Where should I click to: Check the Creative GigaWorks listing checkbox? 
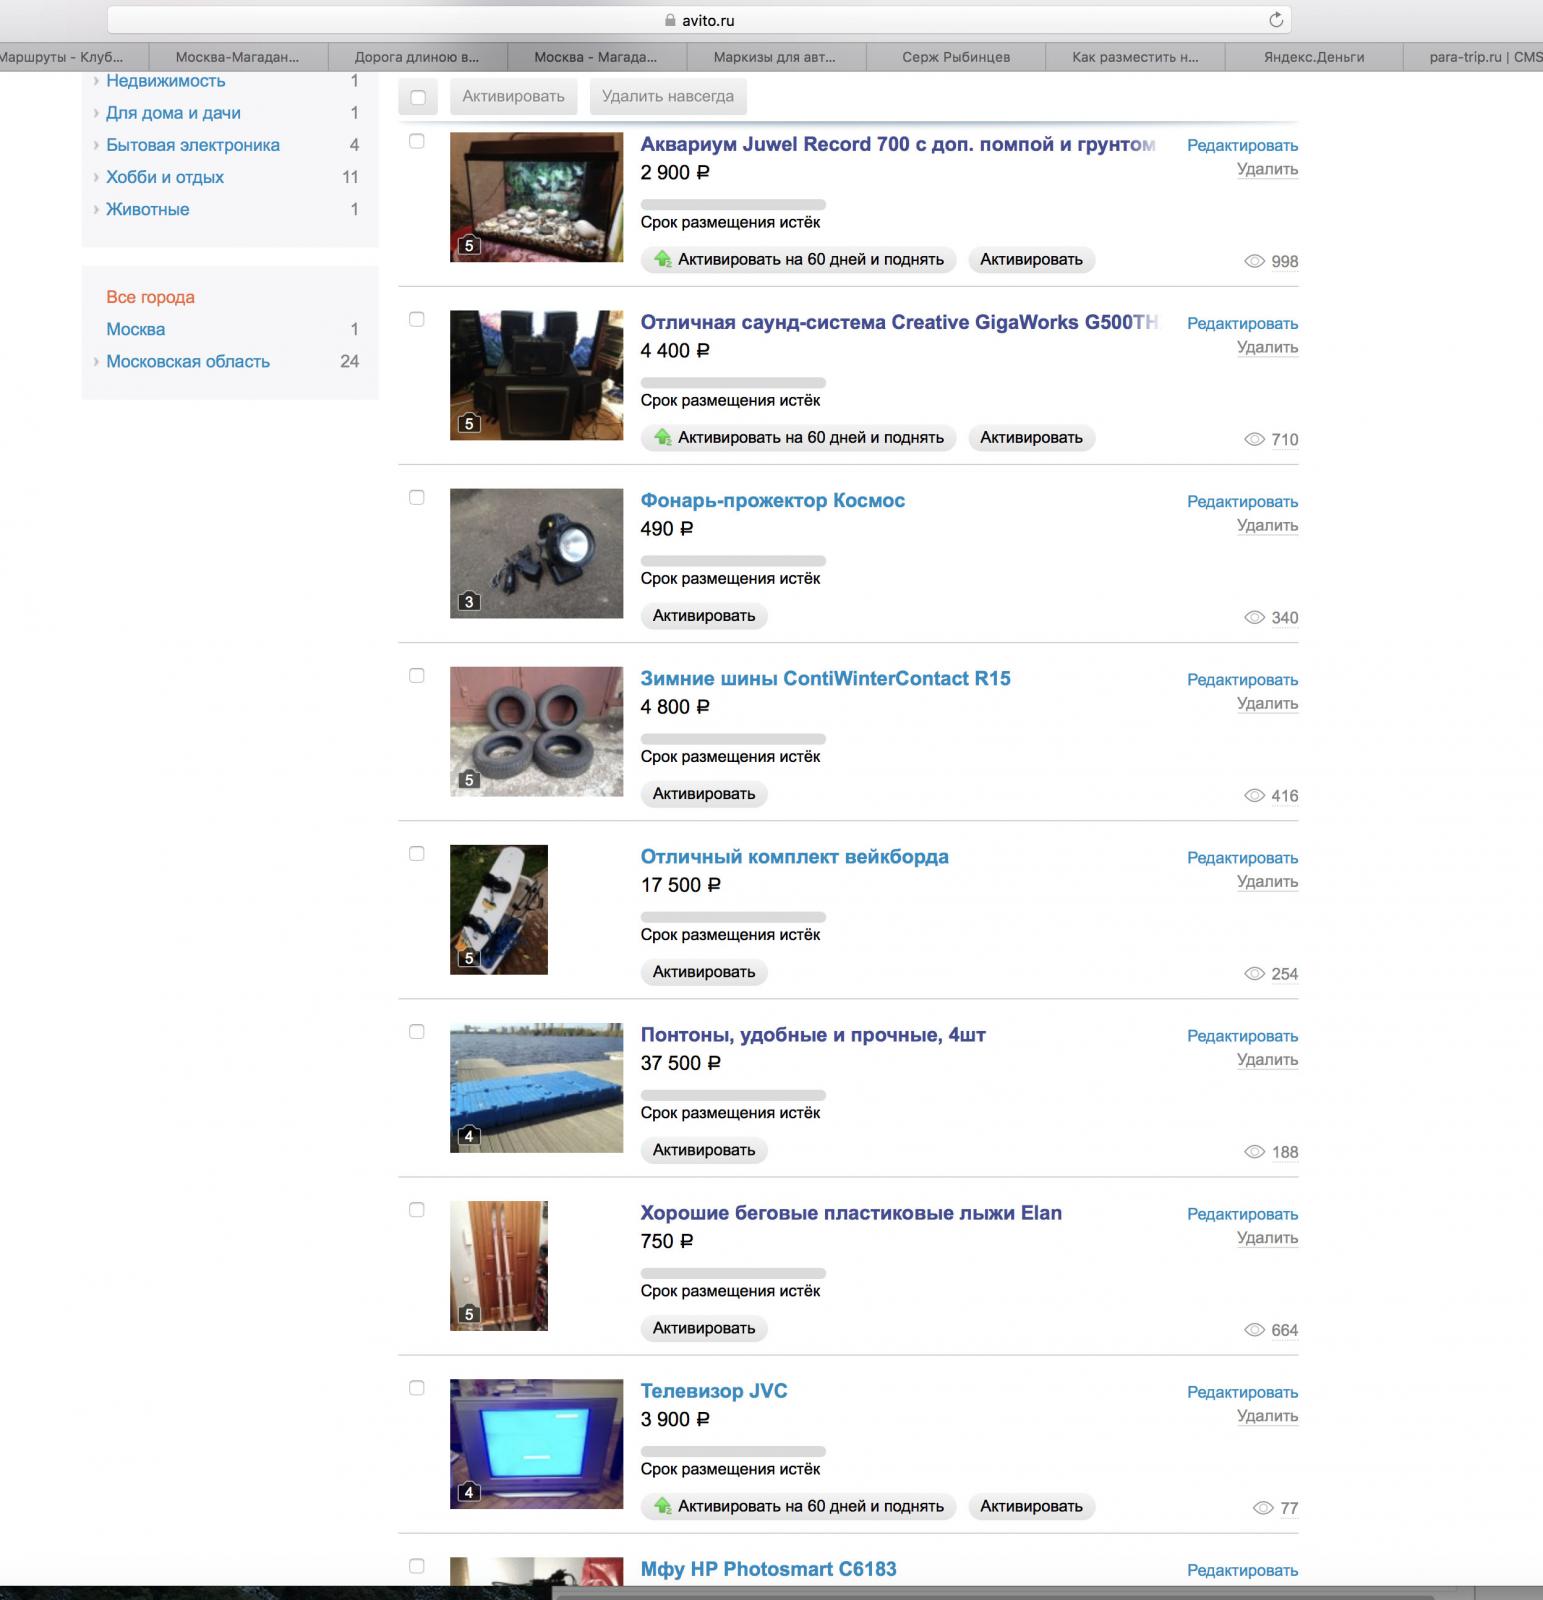click(x=417, y=319)
